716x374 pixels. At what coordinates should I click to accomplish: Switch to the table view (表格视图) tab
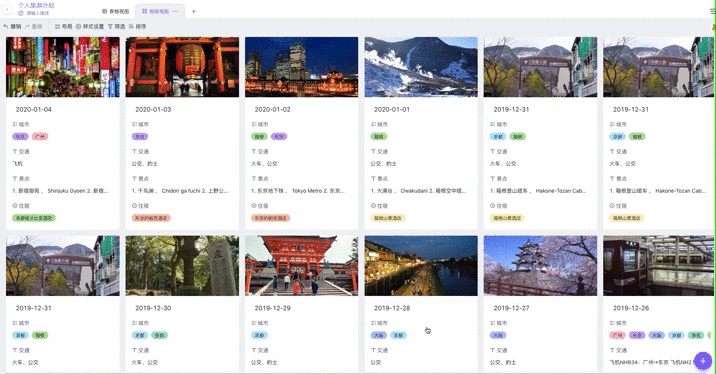(116, 11)
